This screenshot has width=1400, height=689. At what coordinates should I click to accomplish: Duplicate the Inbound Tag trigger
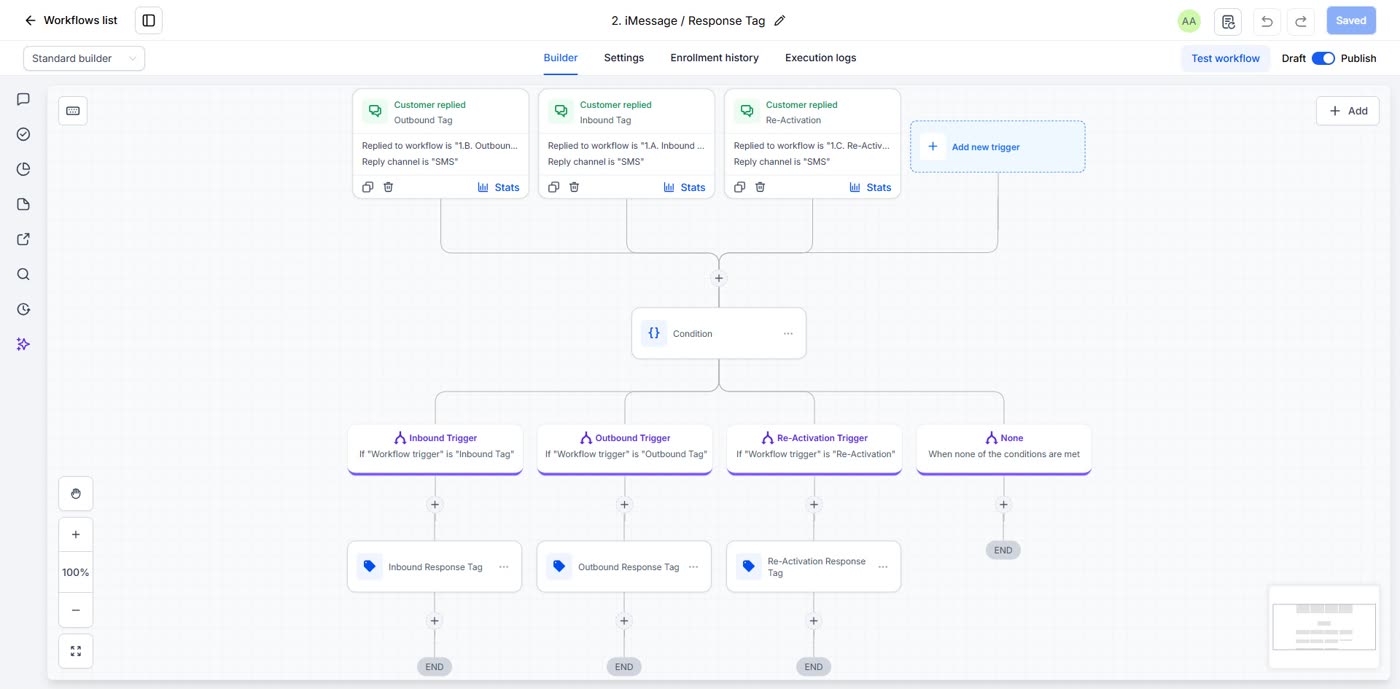coord(554,187)
